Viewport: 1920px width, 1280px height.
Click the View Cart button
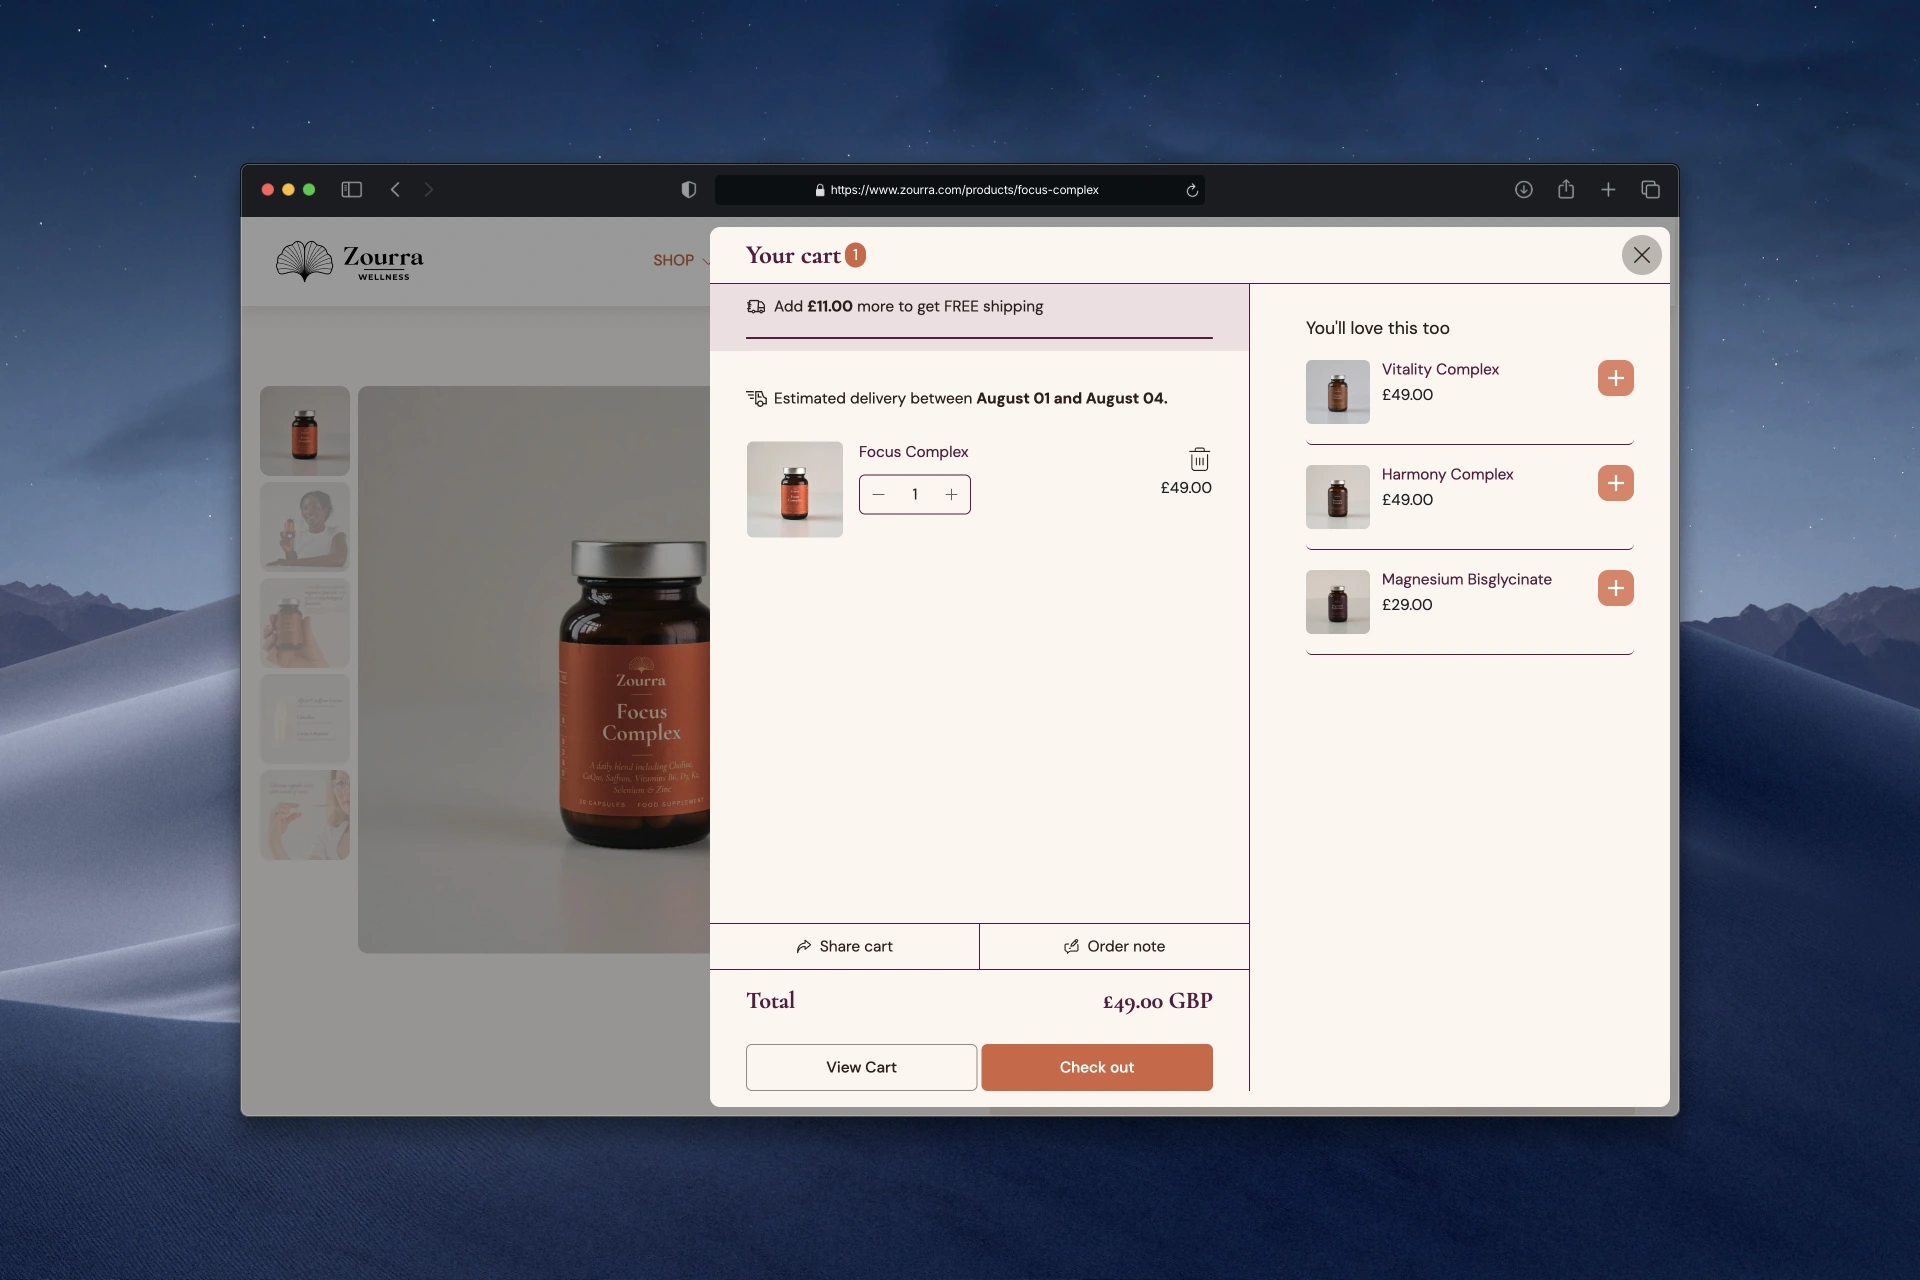point(861,1067)
